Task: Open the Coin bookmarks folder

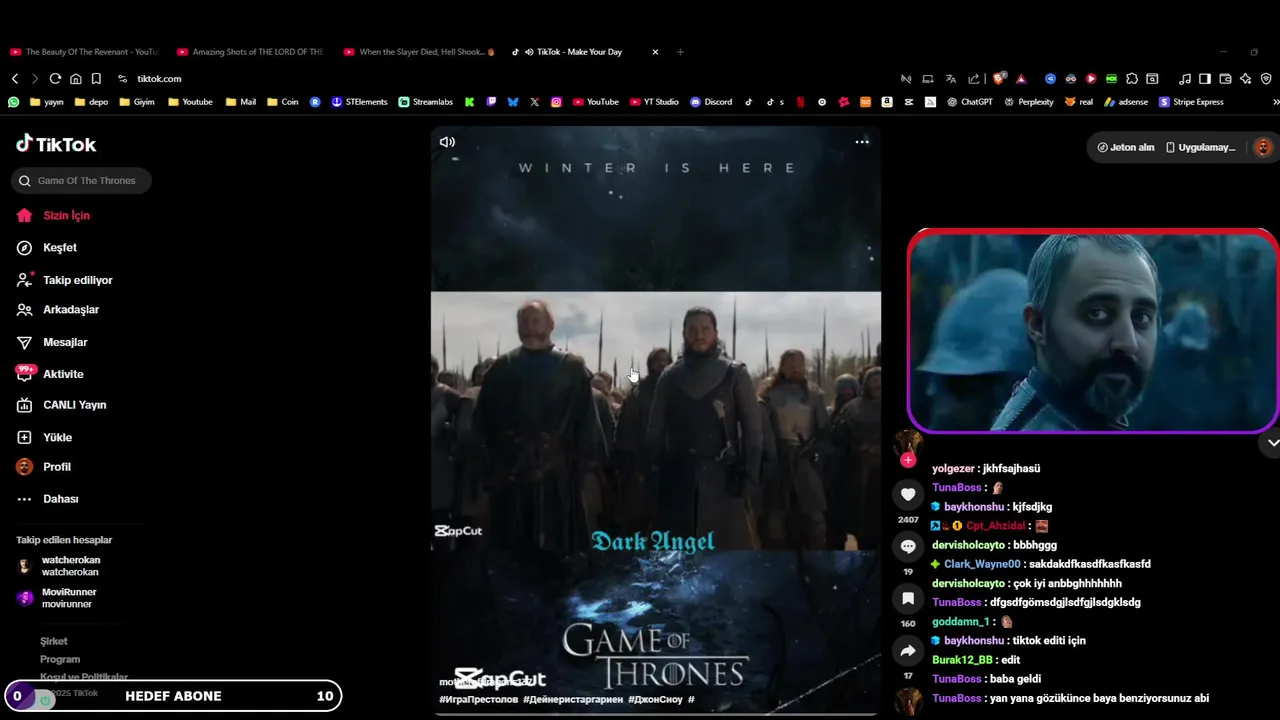Action: click(282, 102)
